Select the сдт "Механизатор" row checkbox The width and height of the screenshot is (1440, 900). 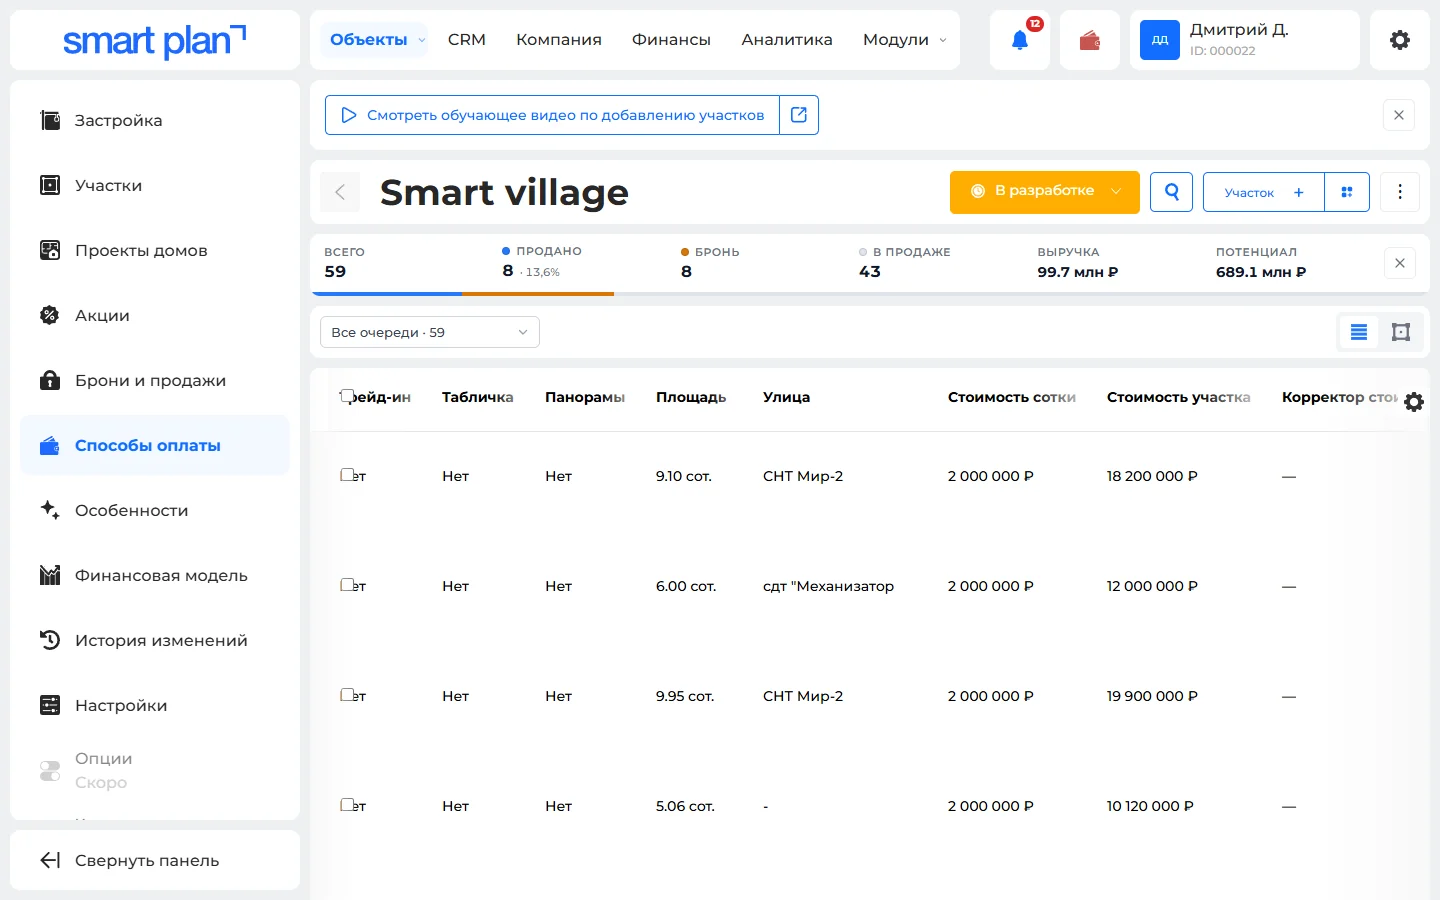[347, 585]
